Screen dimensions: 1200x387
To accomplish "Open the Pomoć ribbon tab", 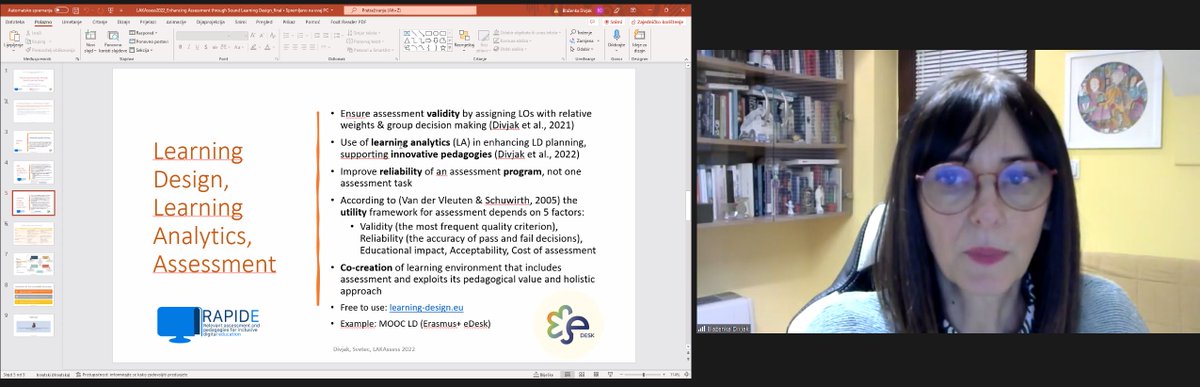I will 313,22.
